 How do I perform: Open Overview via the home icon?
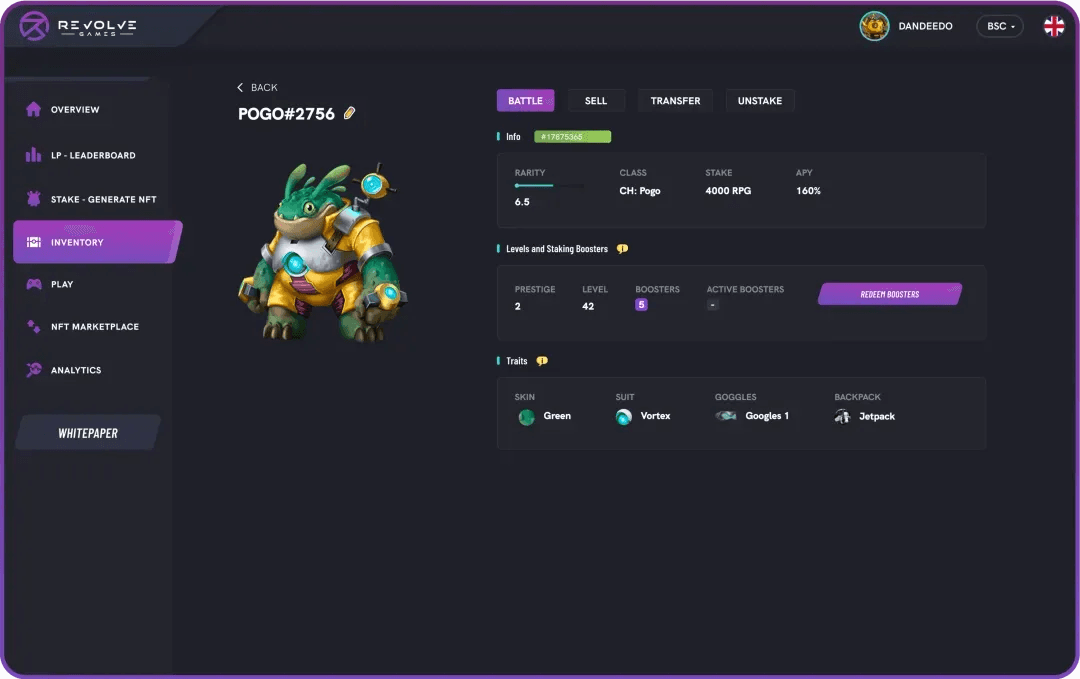tap(34, 109)
